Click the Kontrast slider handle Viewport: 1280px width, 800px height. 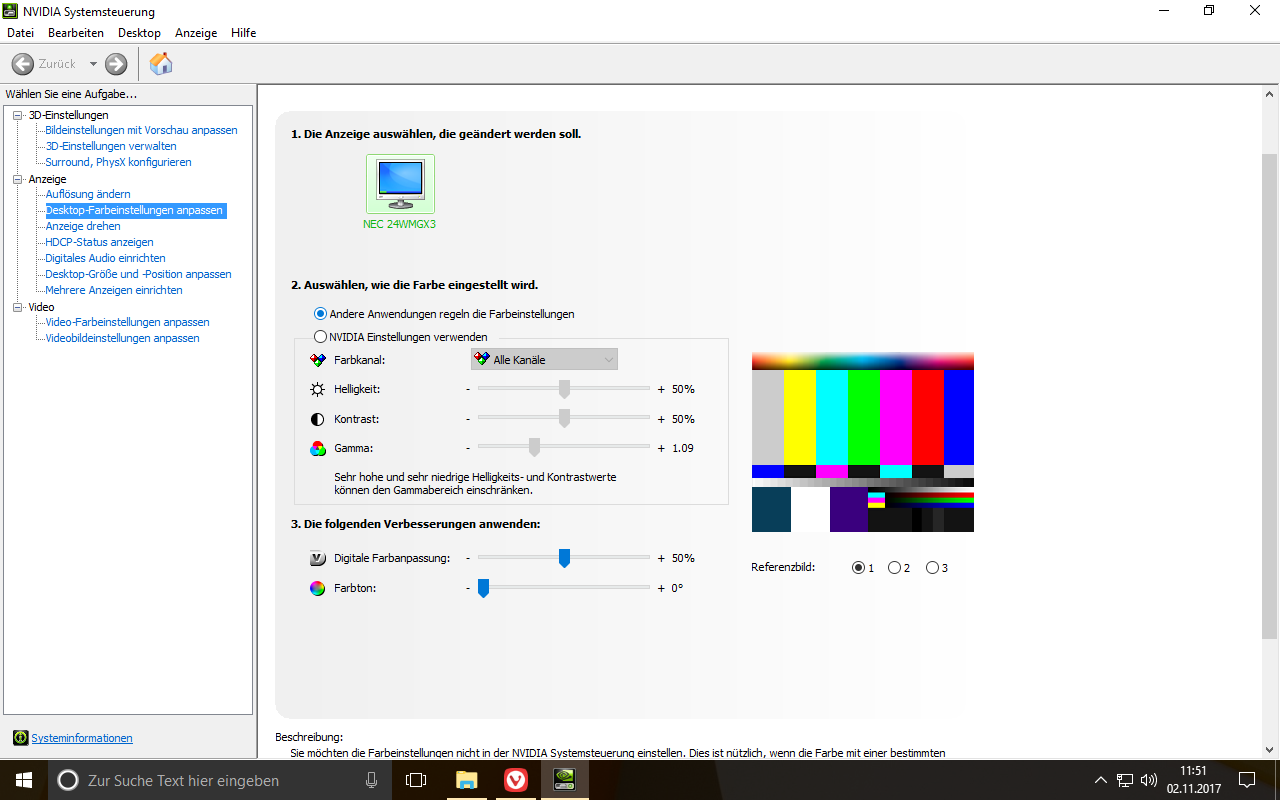(x=564, y=419)
